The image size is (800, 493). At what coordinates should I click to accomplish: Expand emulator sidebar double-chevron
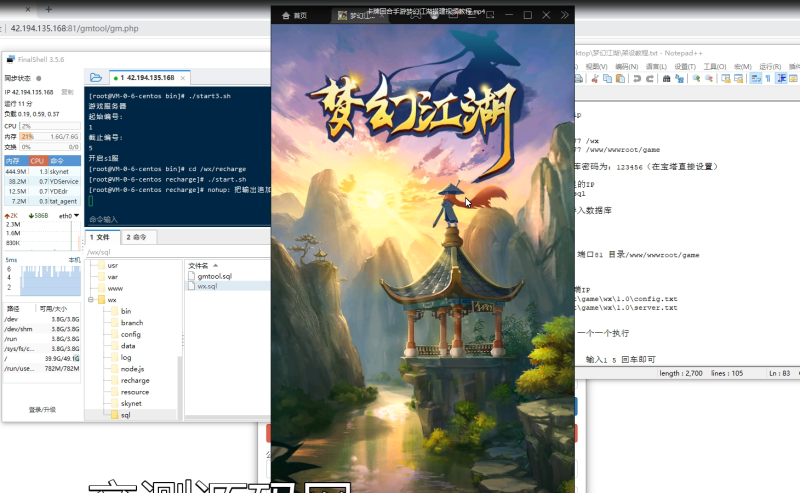(564, 15)
